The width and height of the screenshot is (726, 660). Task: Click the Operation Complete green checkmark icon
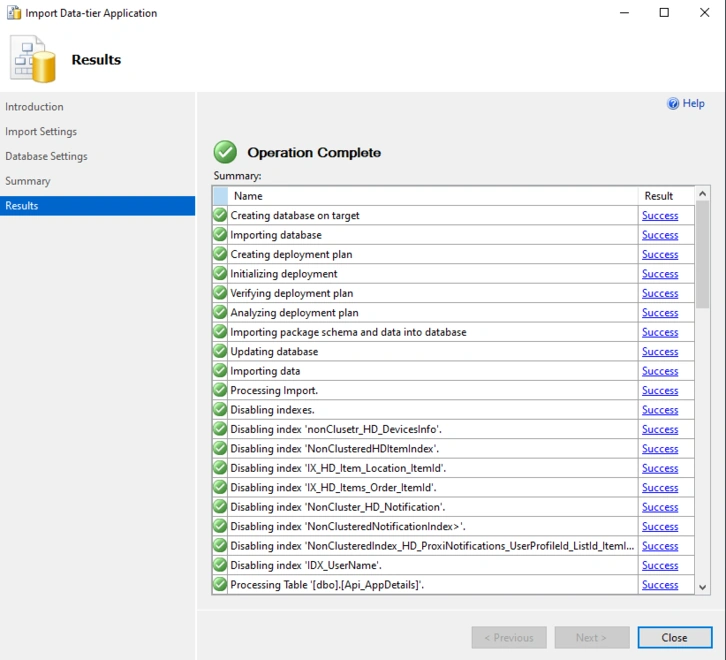pyautogui.click(x=225, y=152)
